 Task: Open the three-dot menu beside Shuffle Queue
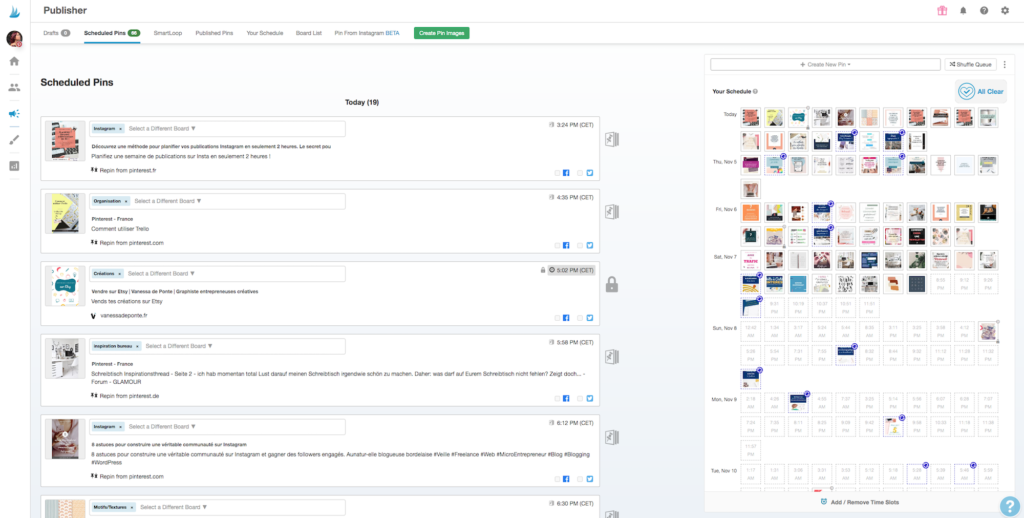click(x=1005, y=64)
